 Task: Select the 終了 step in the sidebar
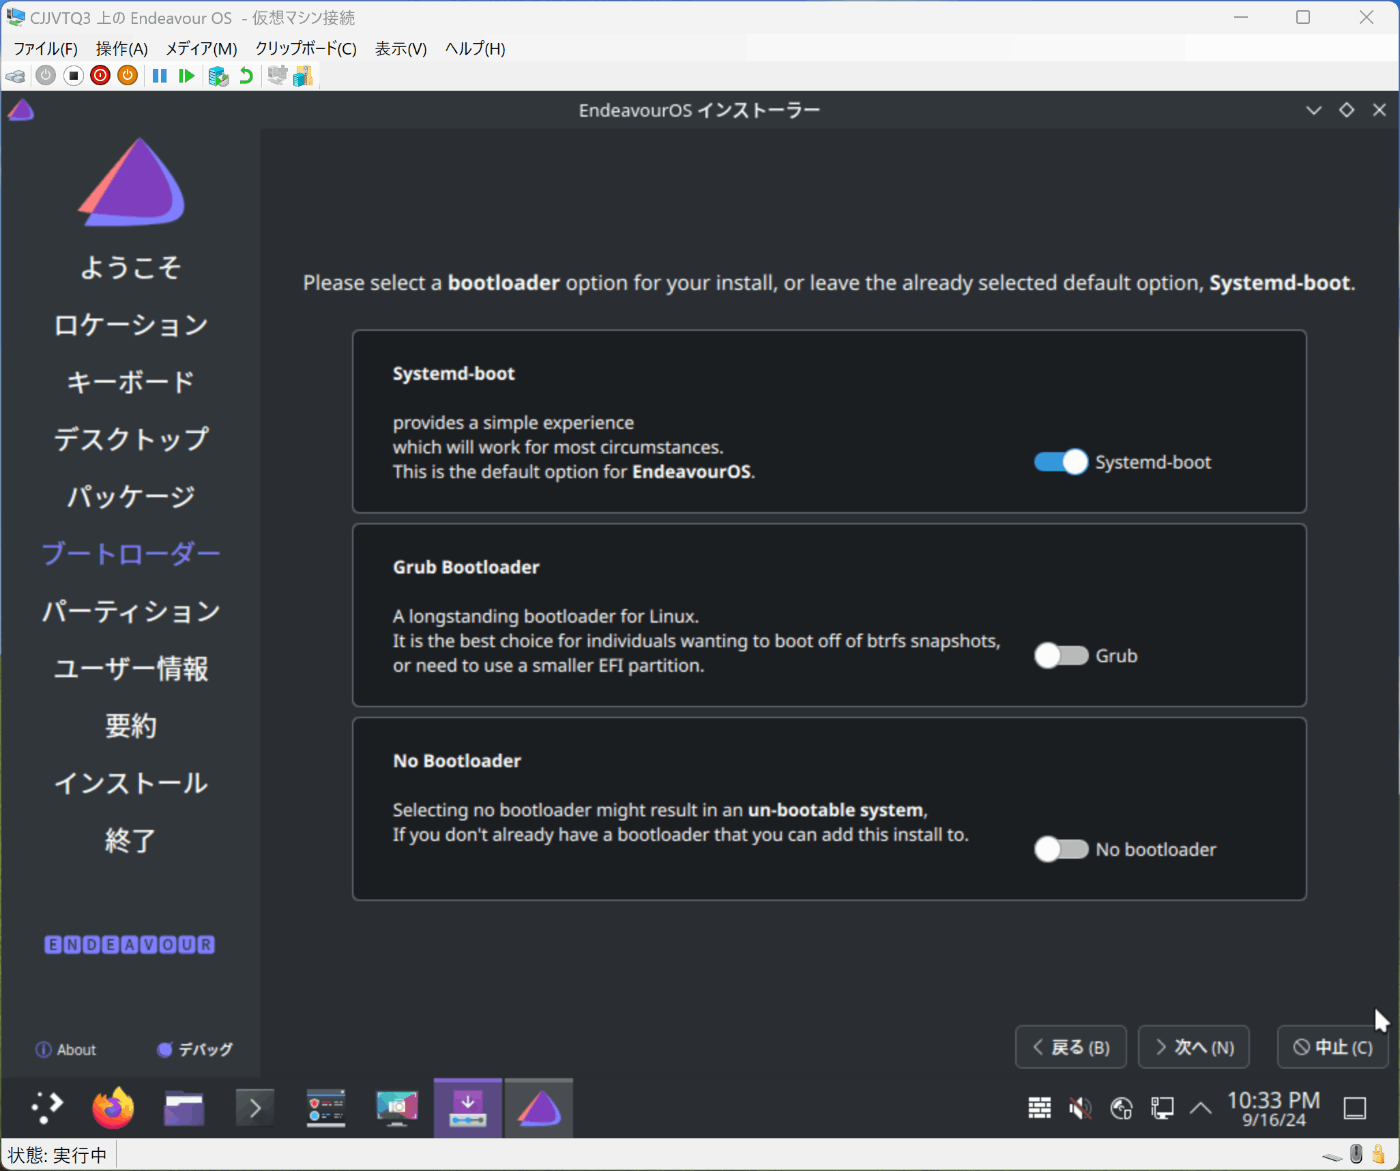131,841
